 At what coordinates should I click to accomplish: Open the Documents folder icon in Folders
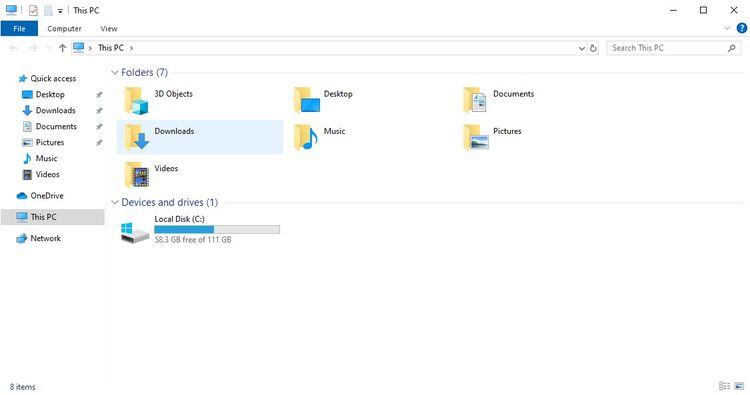click(475, 100)
